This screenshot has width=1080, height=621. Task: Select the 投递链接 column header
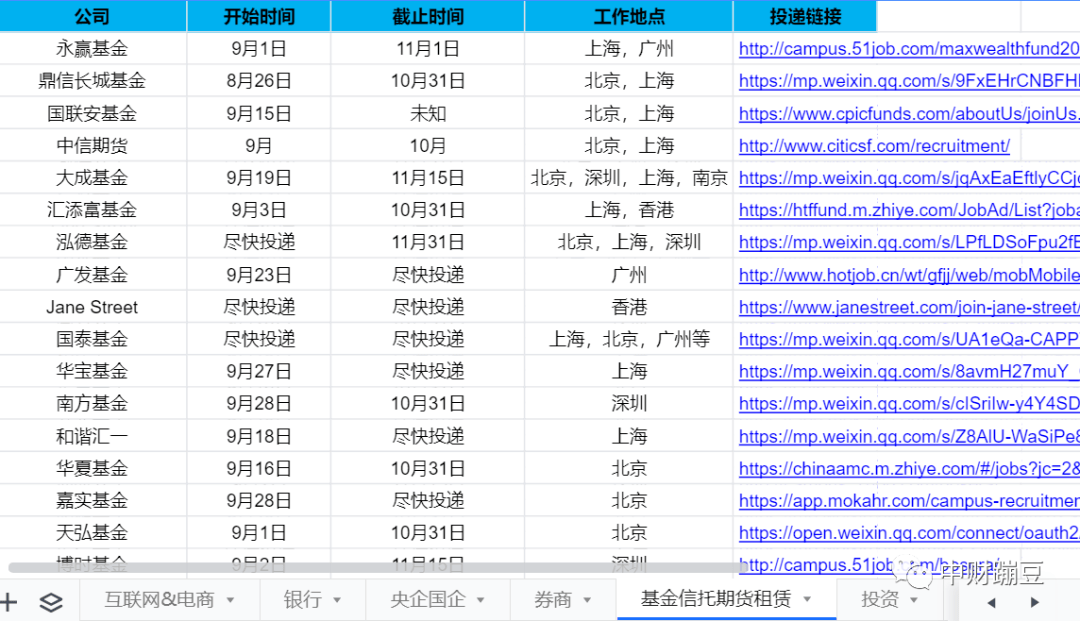[805, 16]
